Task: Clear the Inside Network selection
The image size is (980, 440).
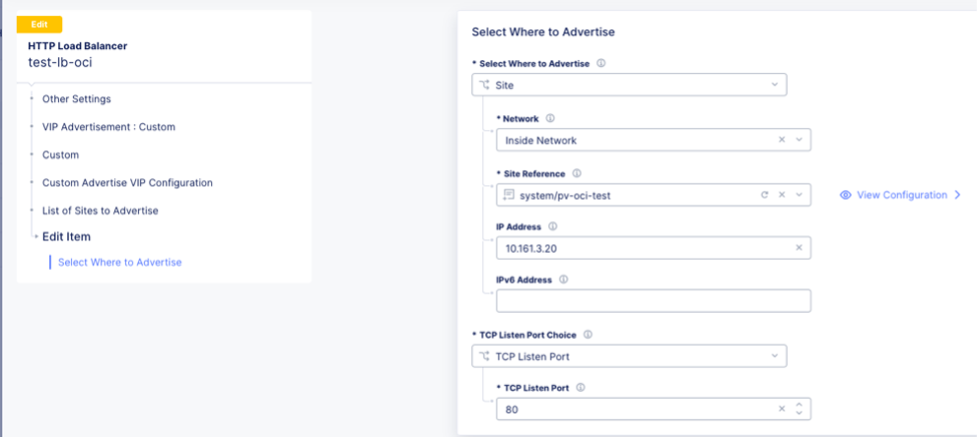Action: tap(782, 140)
